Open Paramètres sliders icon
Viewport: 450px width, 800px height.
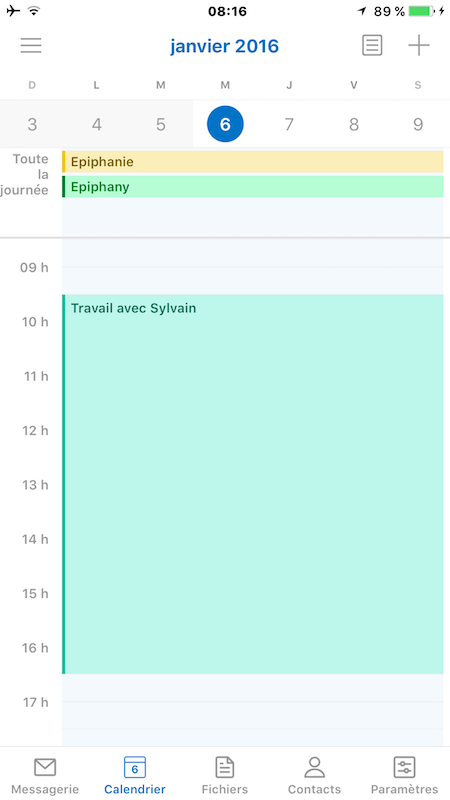(x=405, y=767)
